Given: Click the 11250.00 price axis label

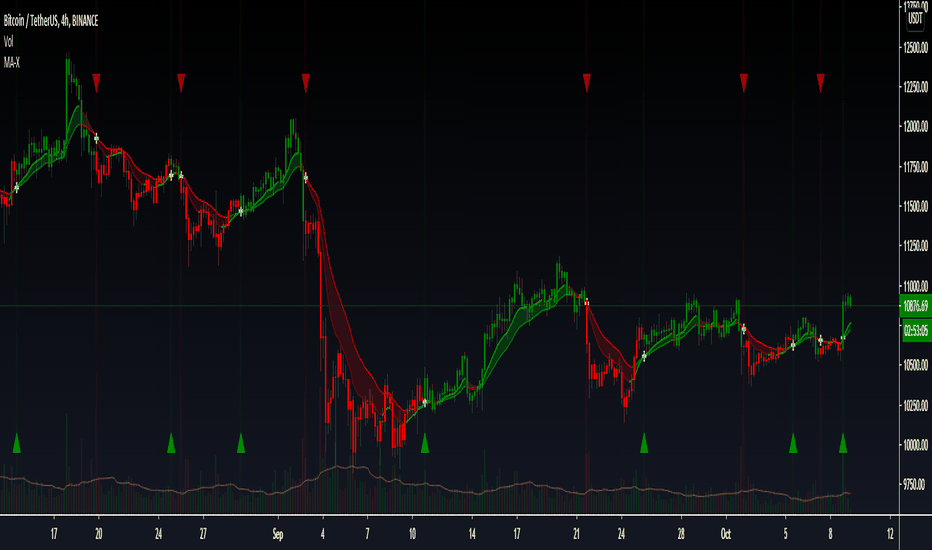Looking at the screenshot, I should 915,246.
